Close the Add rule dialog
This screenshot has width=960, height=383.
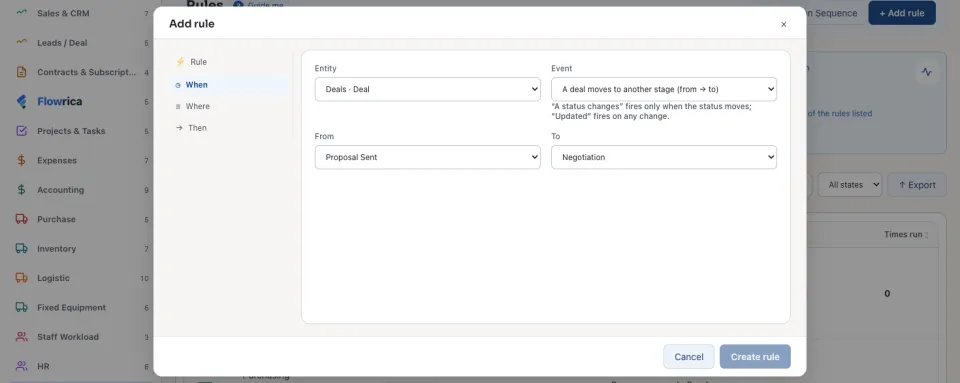784,24
